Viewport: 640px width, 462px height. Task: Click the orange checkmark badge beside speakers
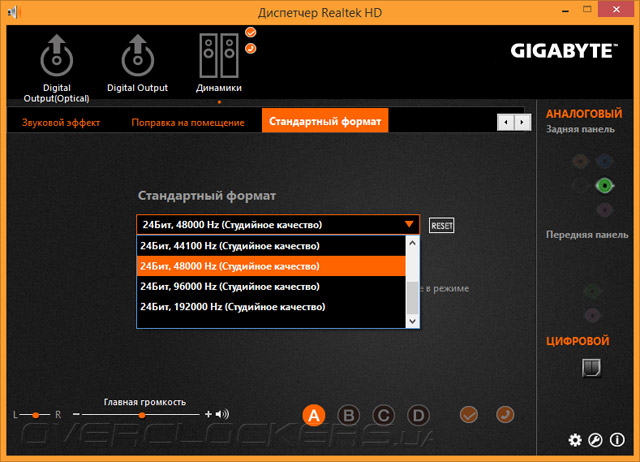[x=251, y=32]
